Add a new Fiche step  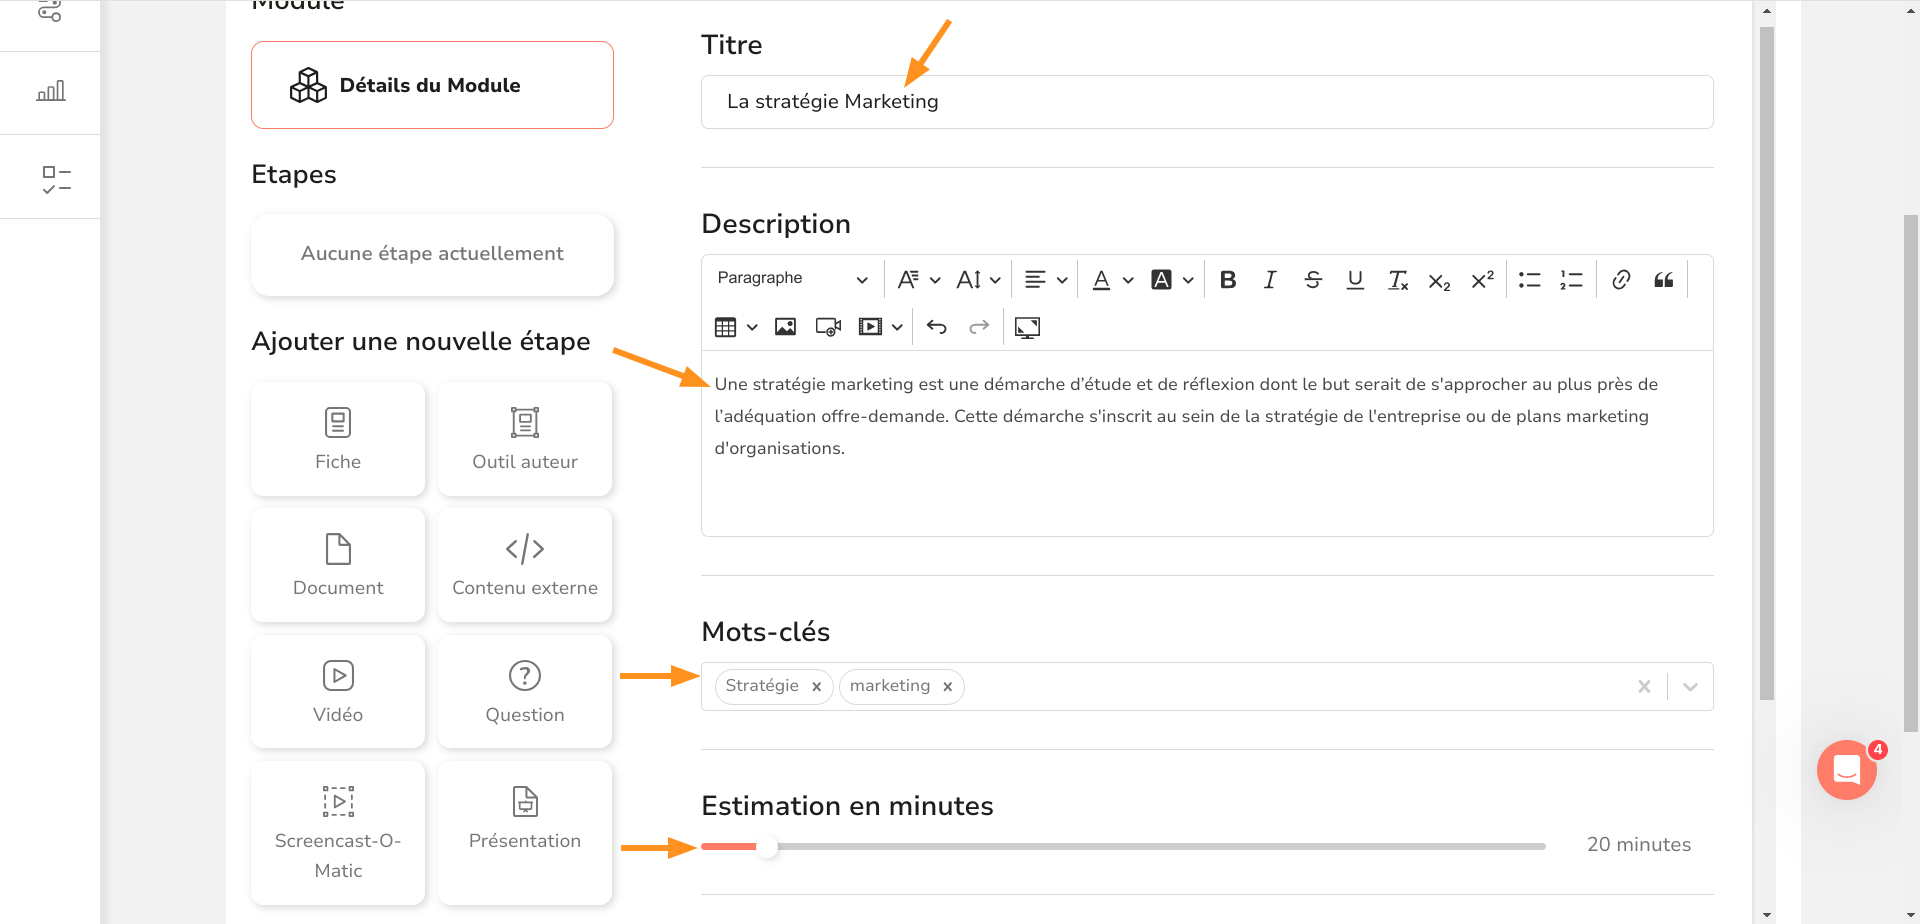point(337,438)
